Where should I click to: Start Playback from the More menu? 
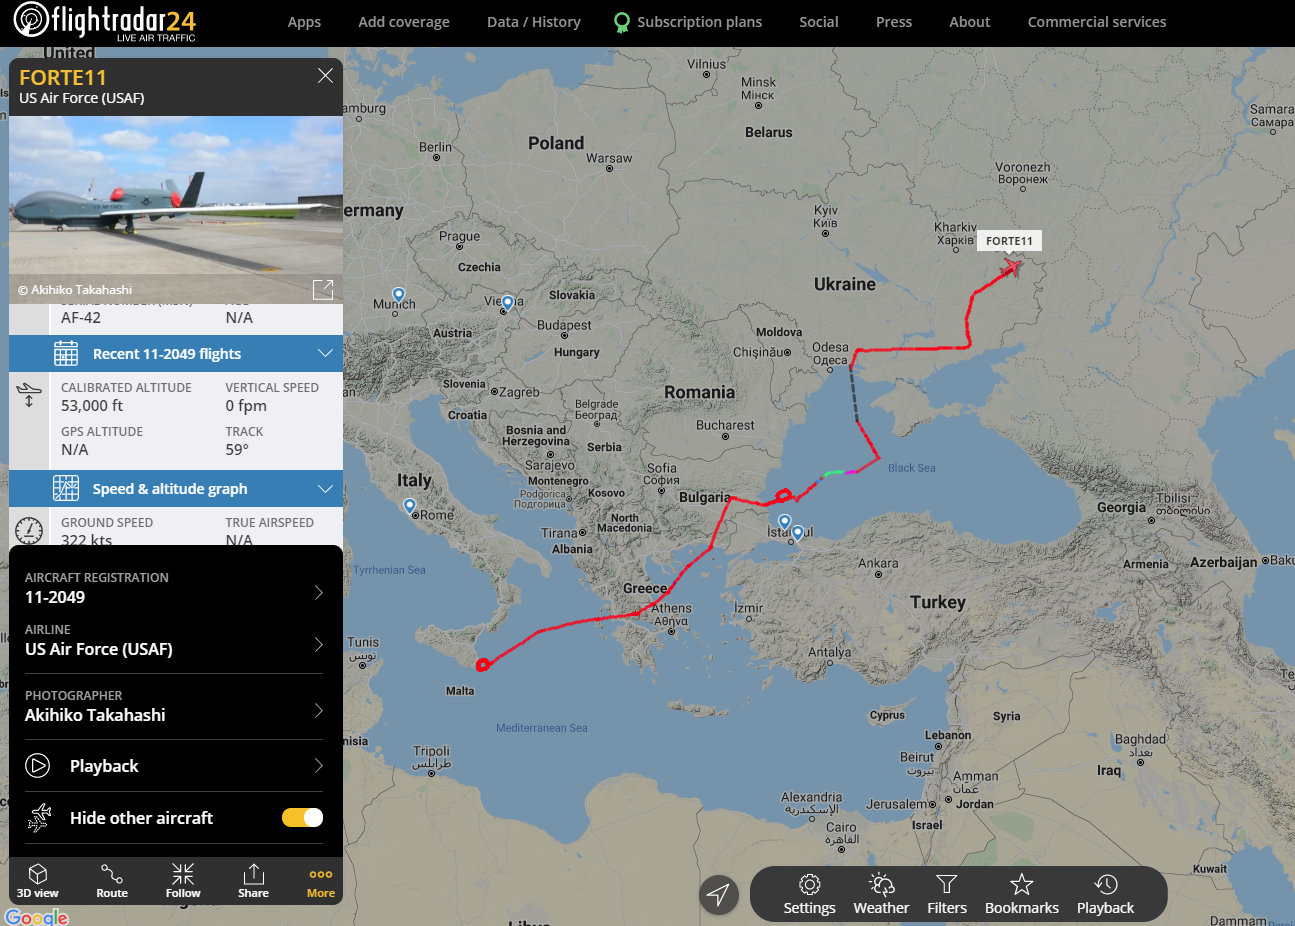click(x=174, y=766)
